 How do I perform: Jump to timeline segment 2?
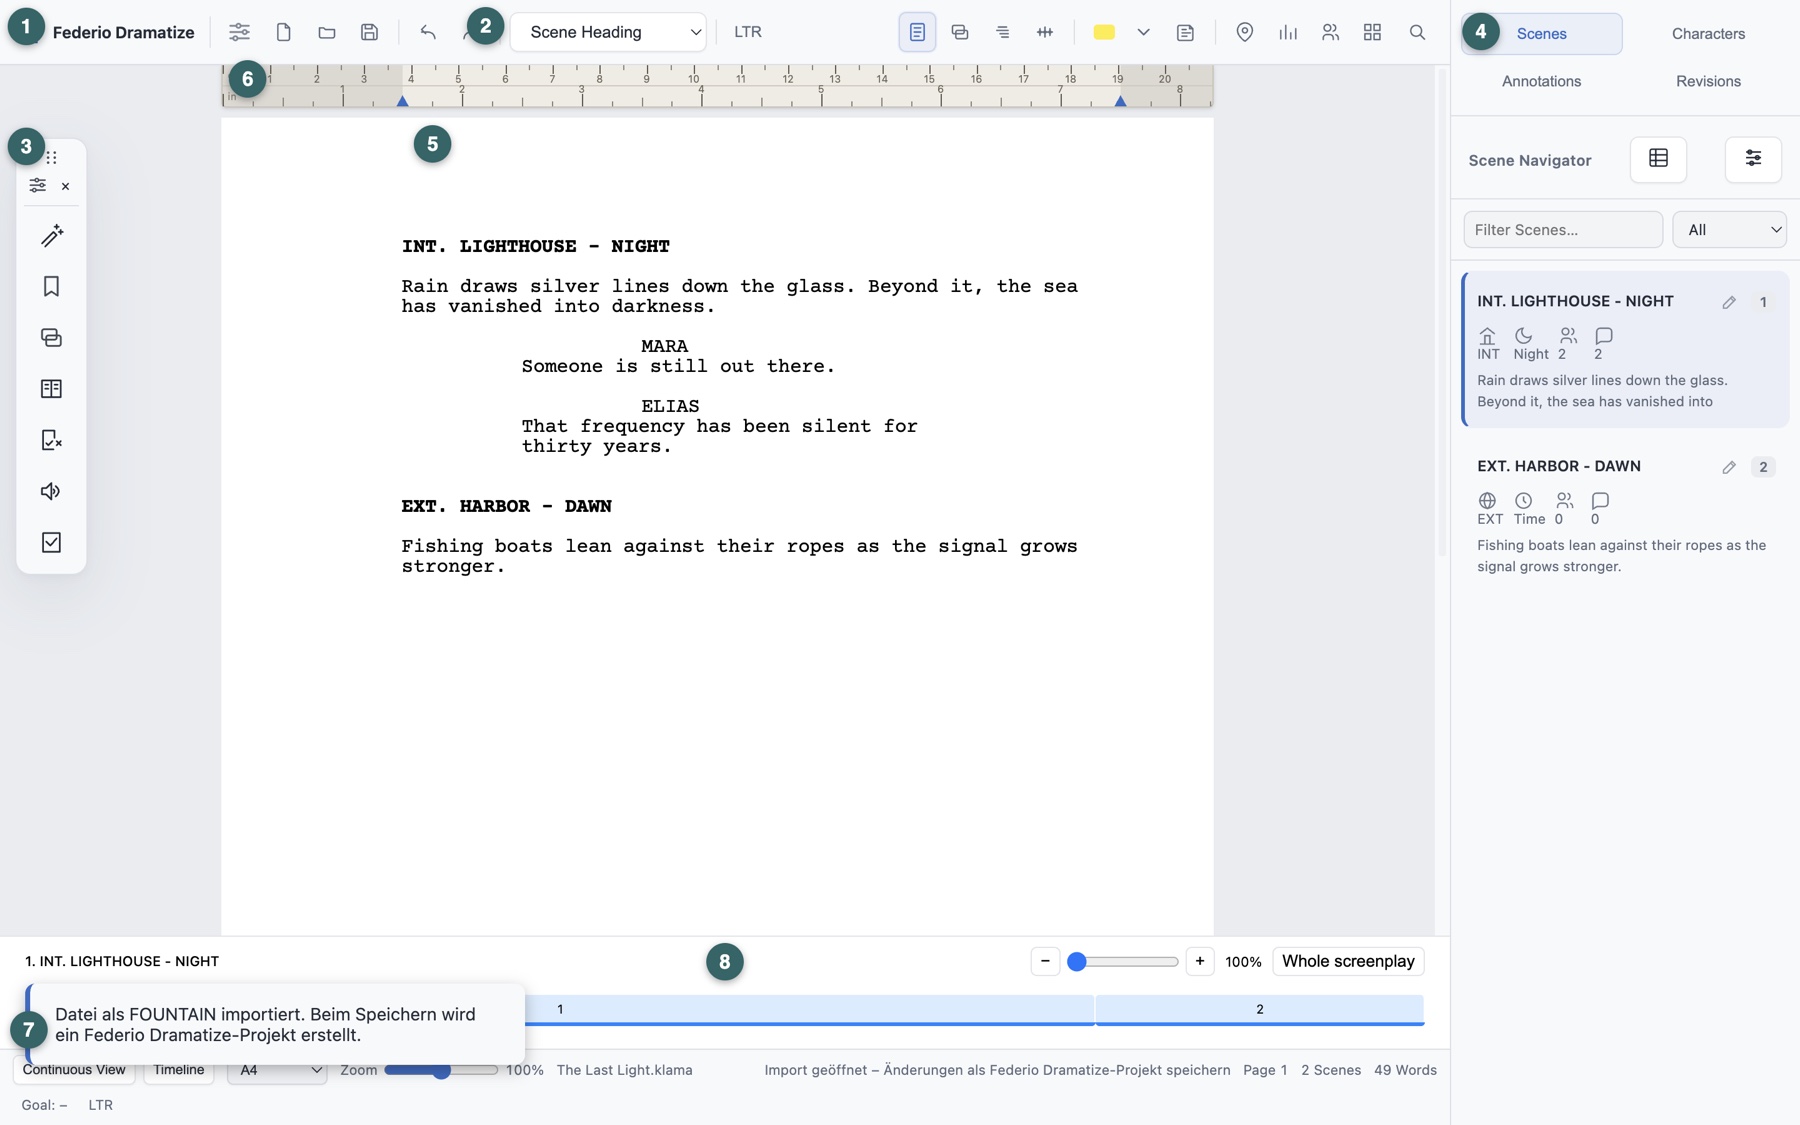1259,1010
